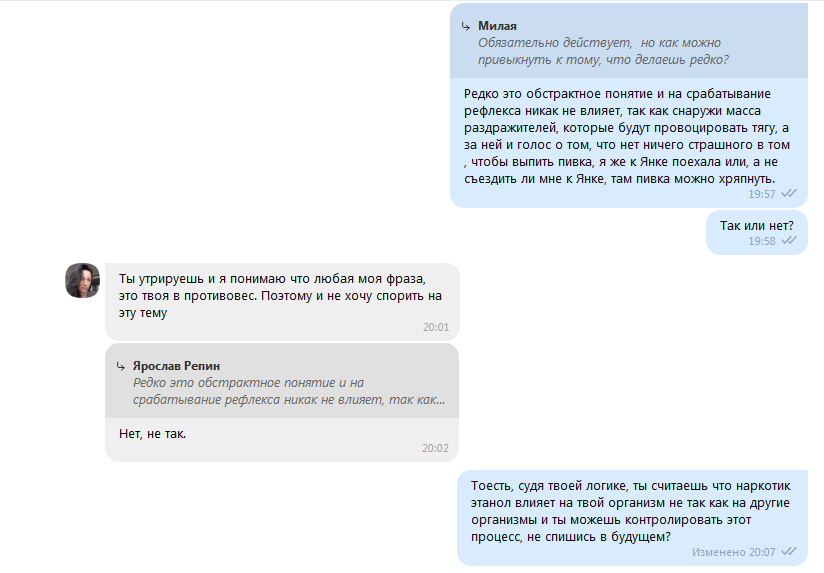Click read checkmarks next to Изменено 20:07
Image resolution: width=824 pixels, height=573 pixels.
coord(789,551)
